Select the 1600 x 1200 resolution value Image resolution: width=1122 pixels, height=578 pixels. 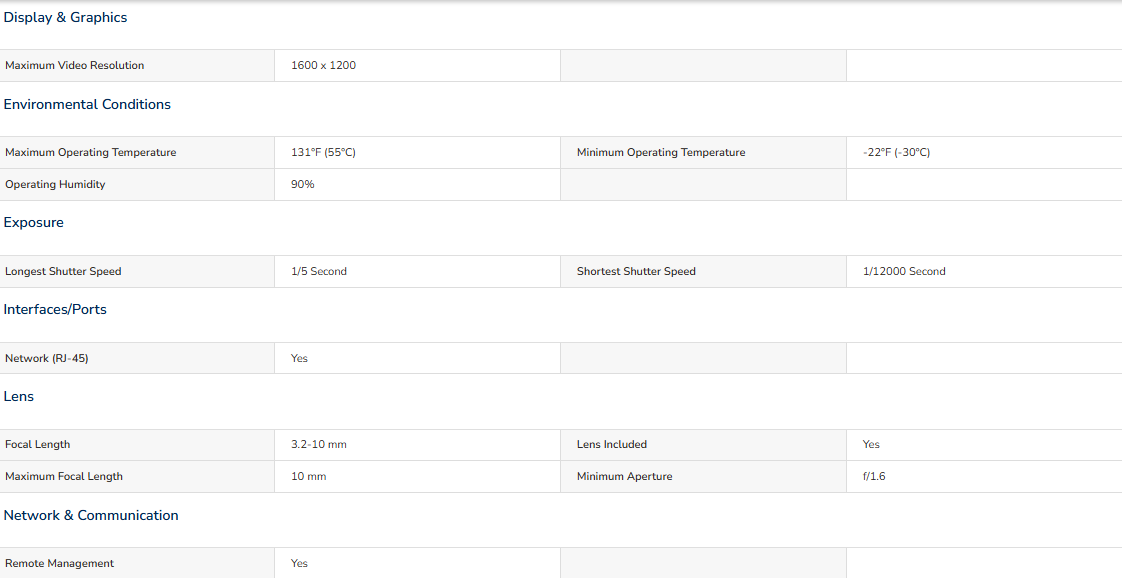(323, 65)
